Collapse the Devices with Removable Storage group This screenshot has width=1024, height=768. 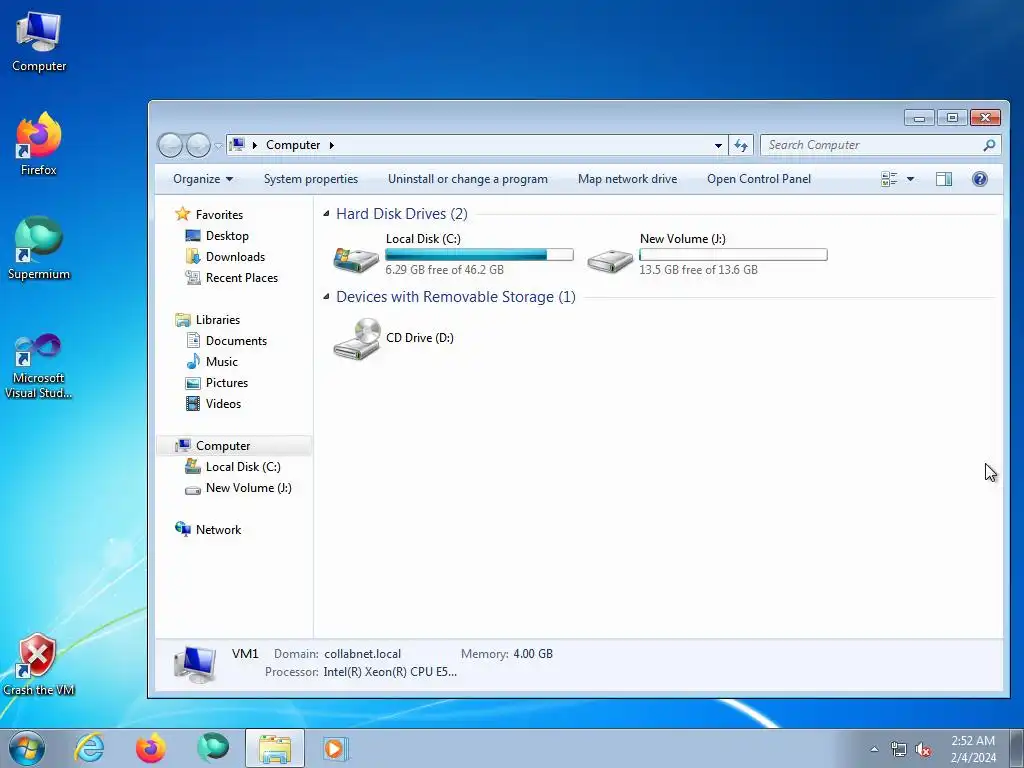(x=326, y=296)
